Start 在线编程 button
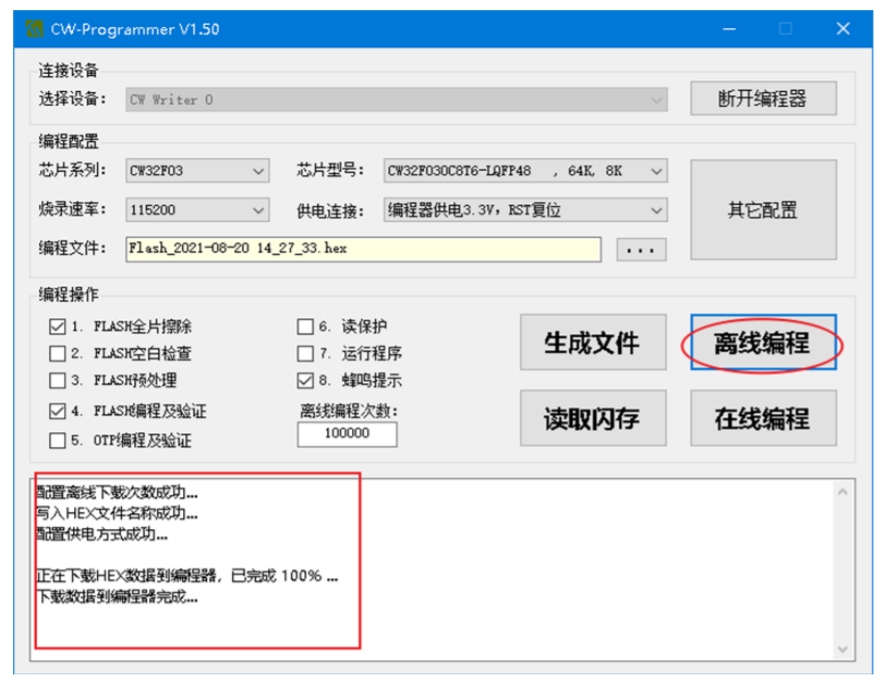 coord(763,418)
